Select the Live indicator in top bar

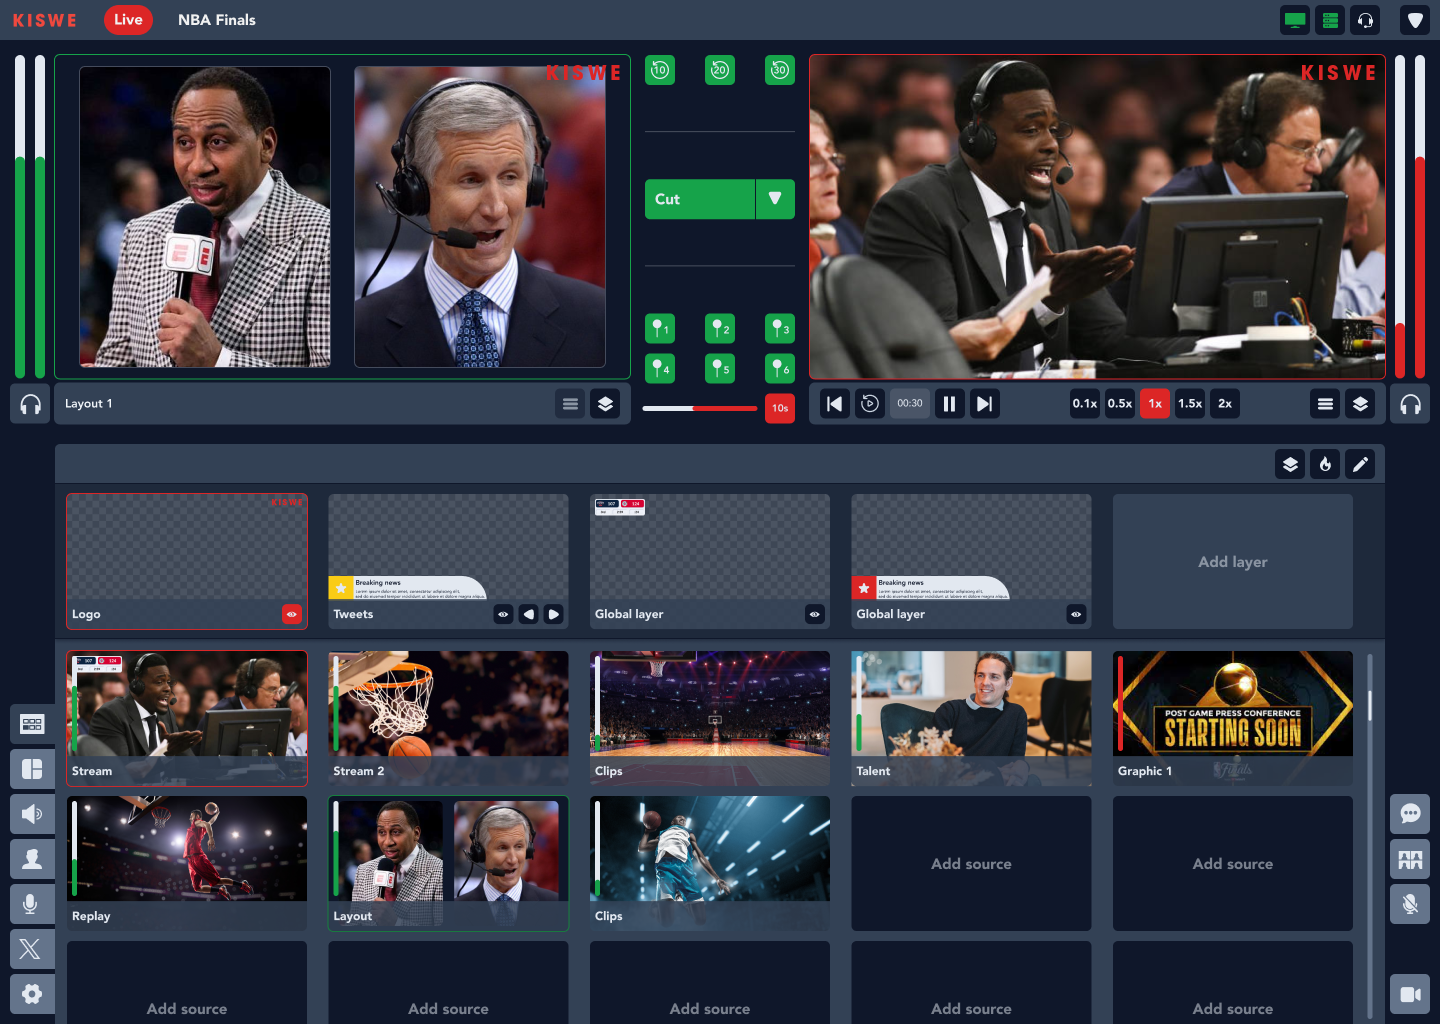(128, 19)
